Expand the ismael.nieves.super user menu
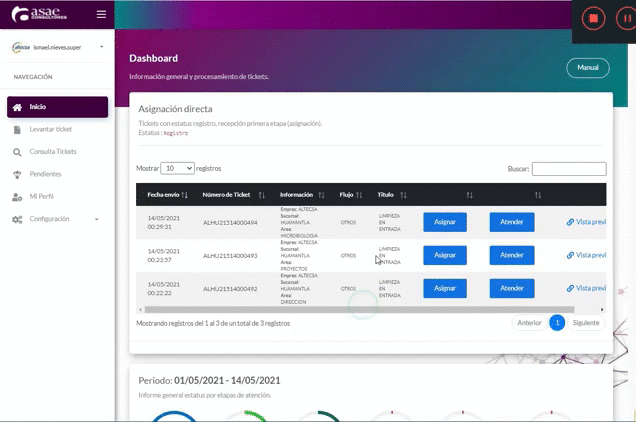Viewport: 636px width, 422px height. [x=102, y=47]
